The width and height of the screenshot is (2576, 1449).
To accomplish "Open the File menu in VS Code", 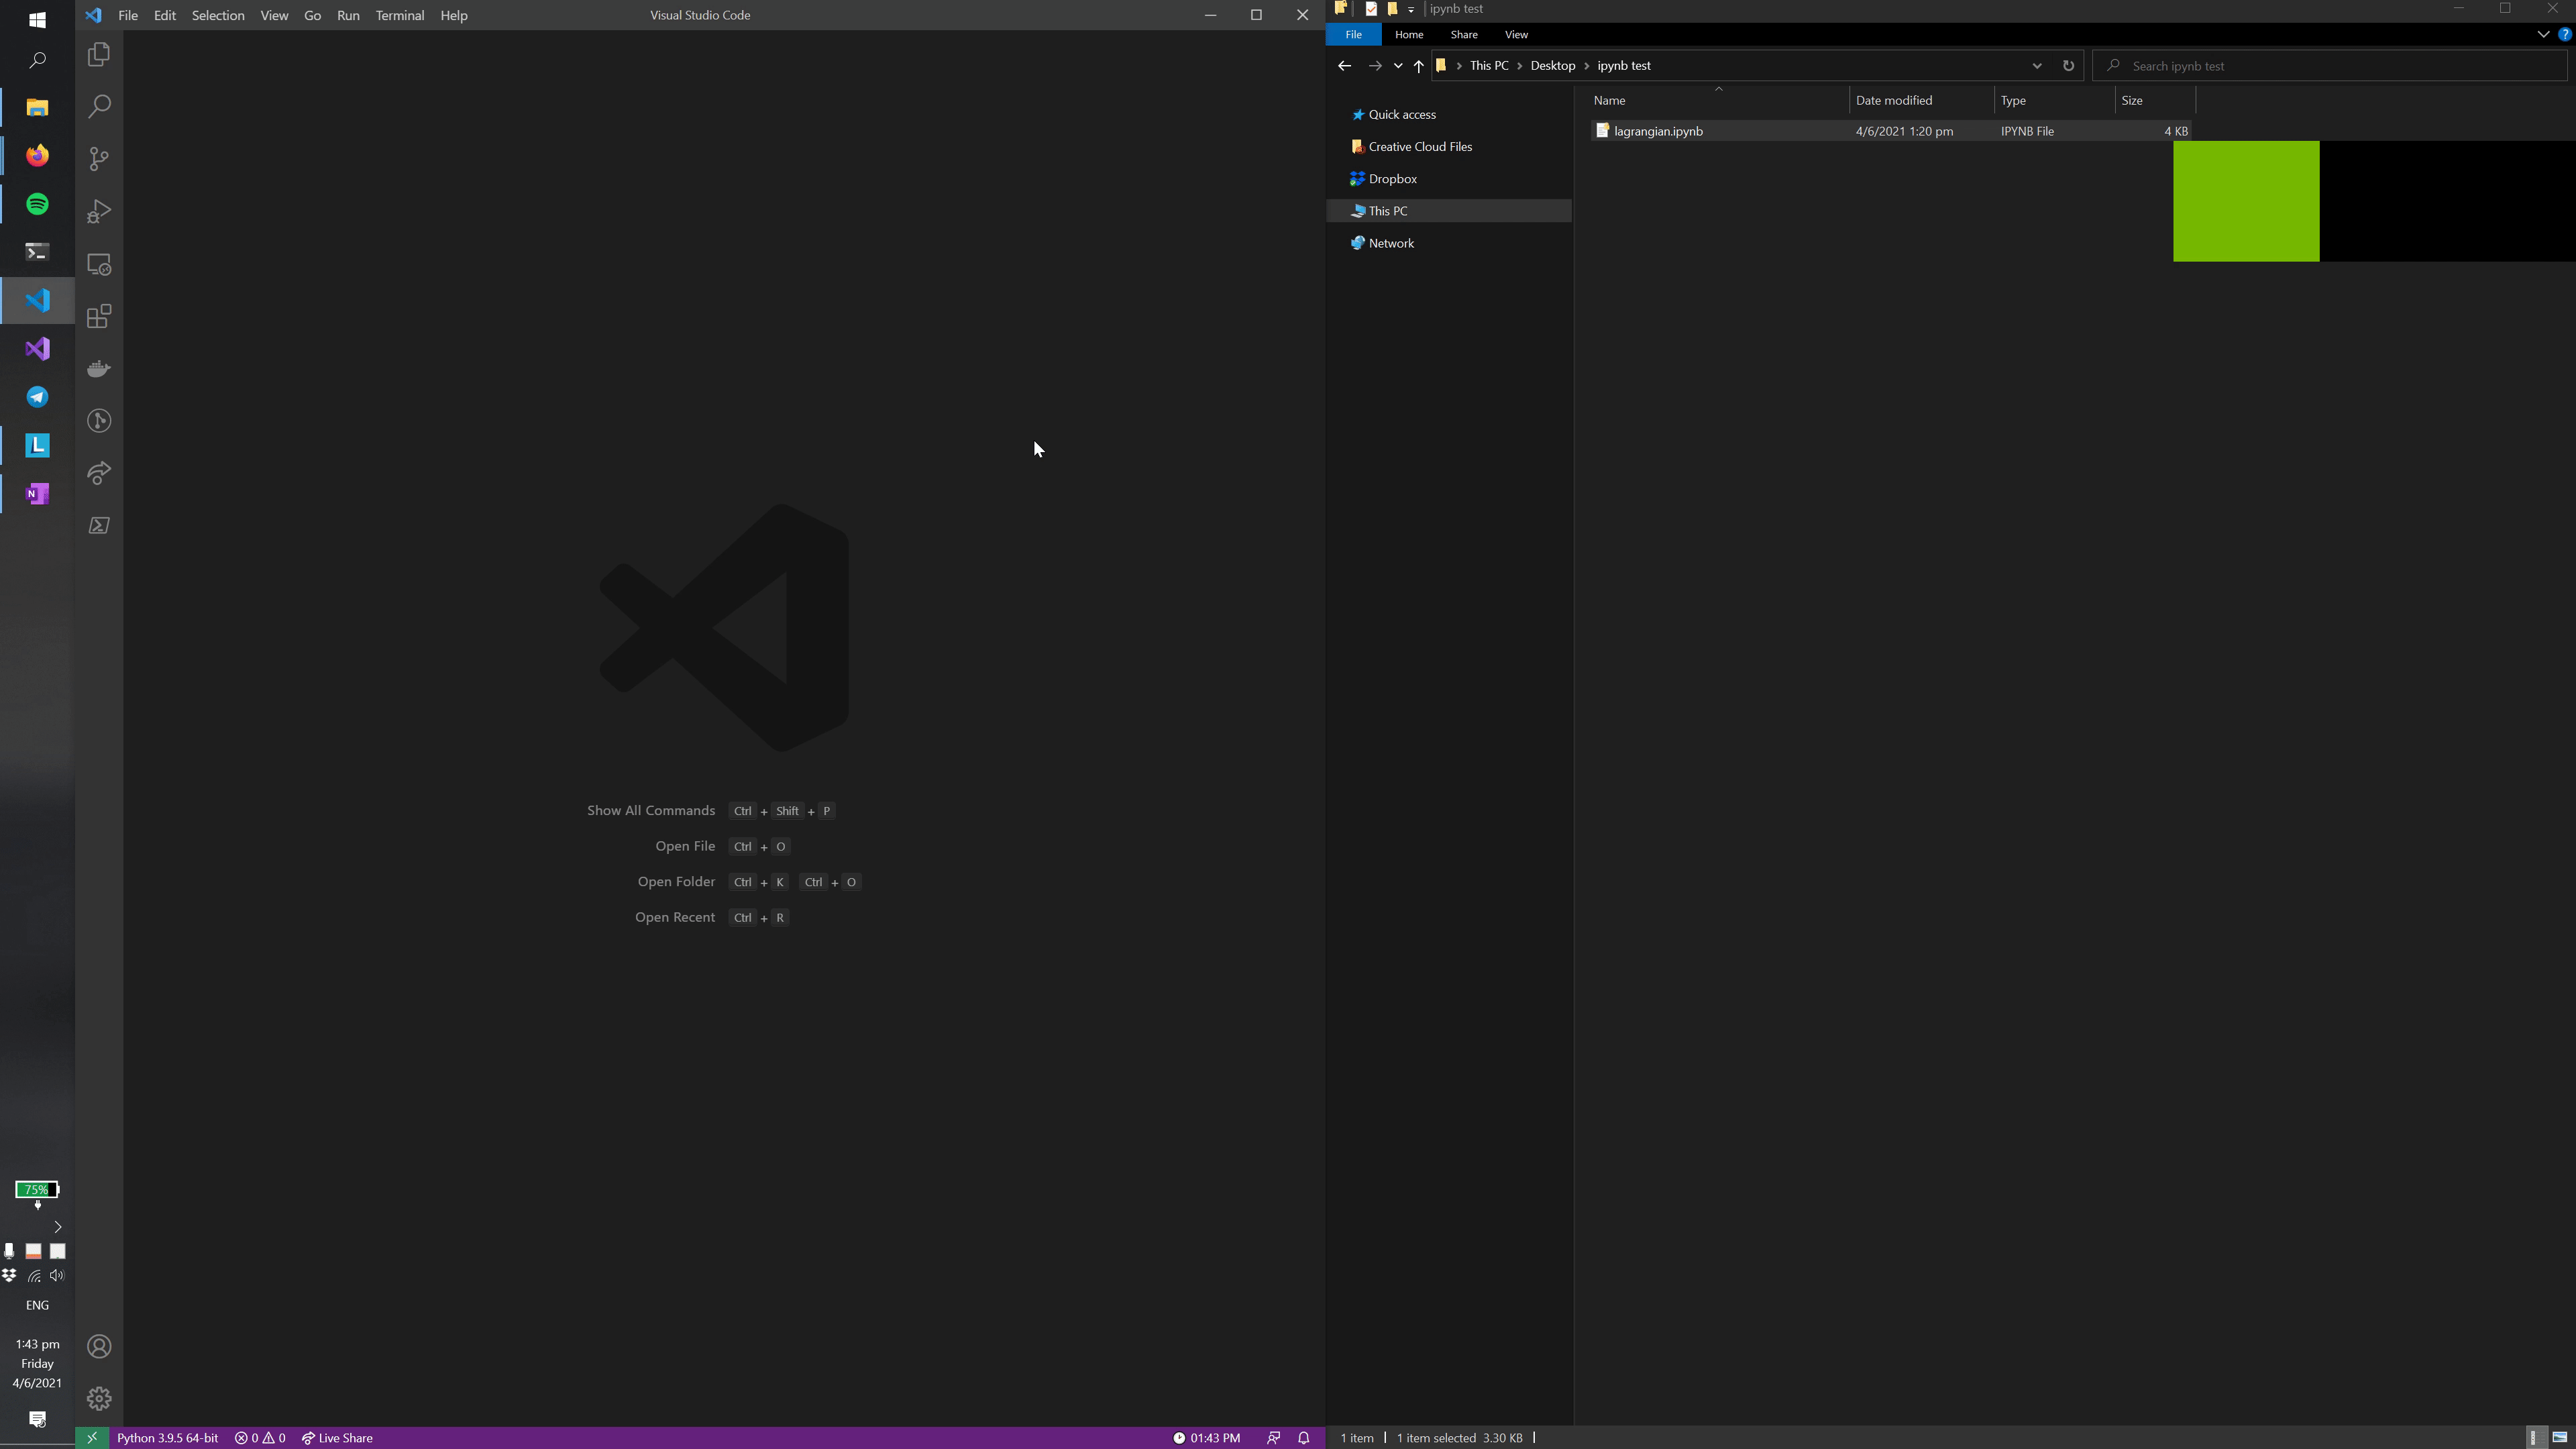I will (128, 15).
